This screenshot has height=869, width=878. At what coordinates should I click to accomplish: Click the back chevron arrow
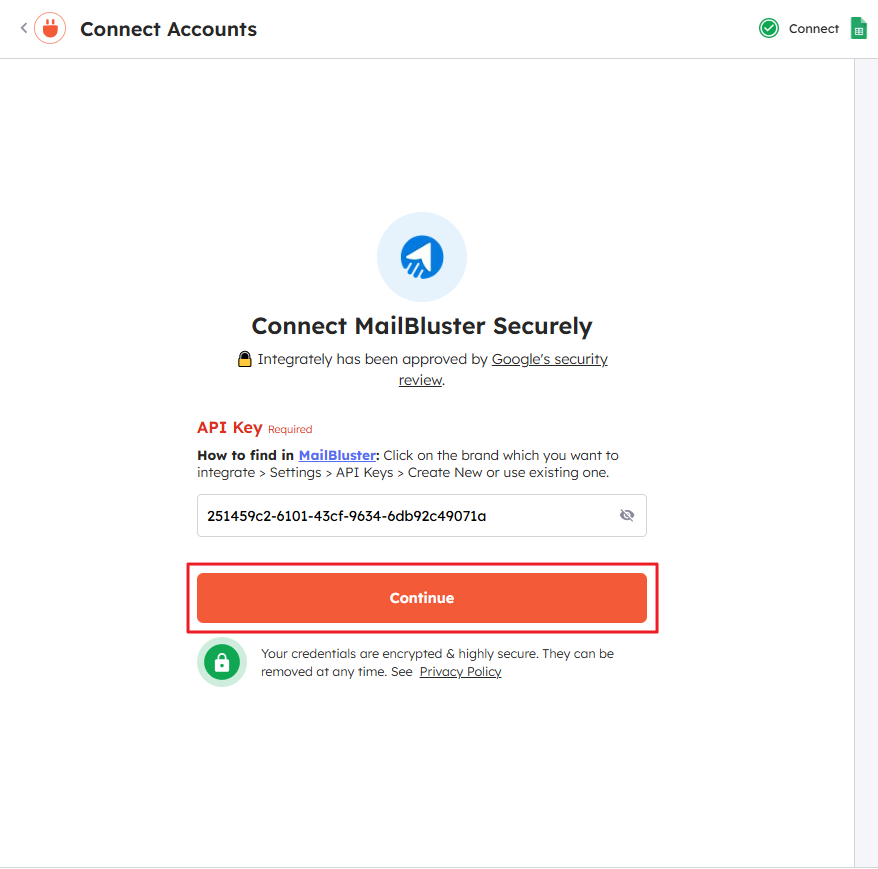[x=23, y=28]
